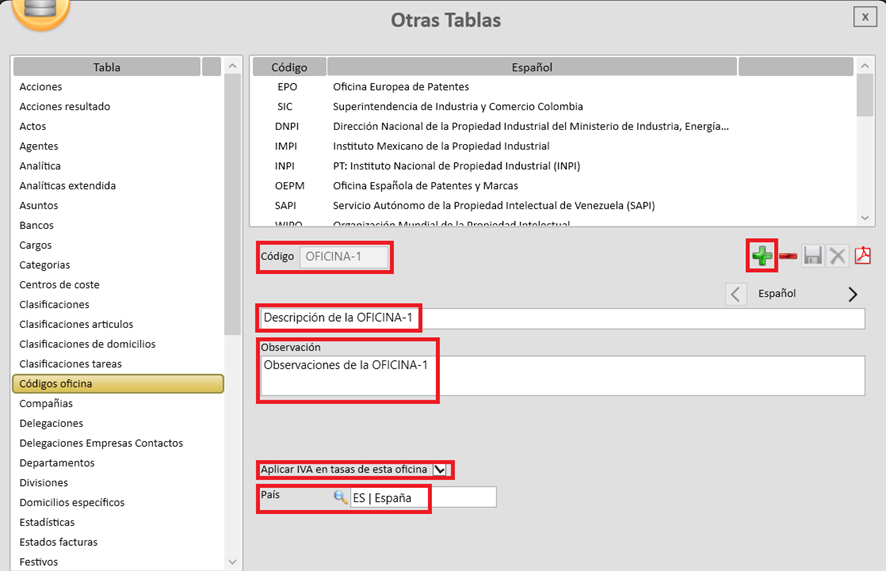
Task: Switch to next language with right arrow
Action: (x=853, y=294)
